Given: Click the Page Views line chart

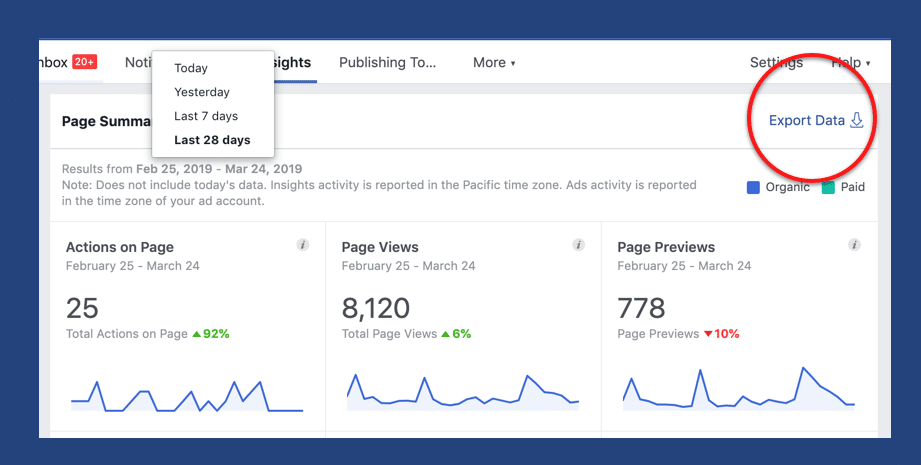Looking at the screenshot, I should pos(463,392).
